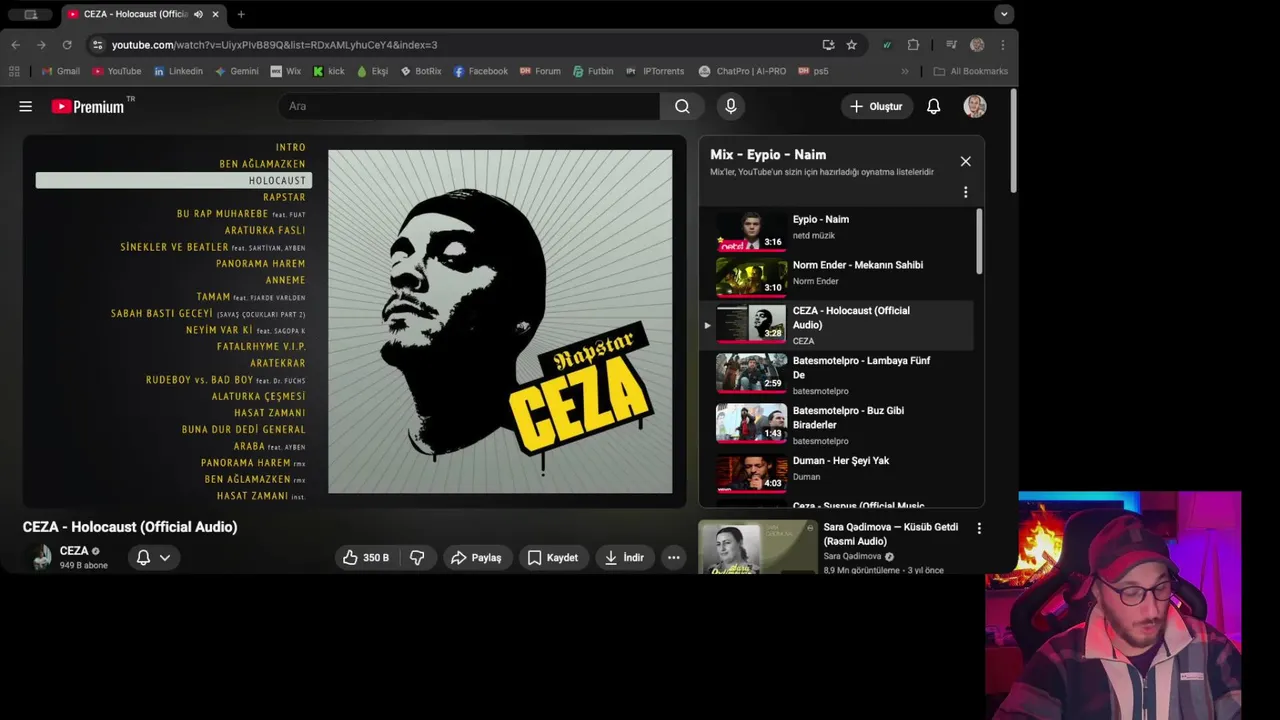Click the CEZA Rapstar album art video
1280x720 pixels.
coord(500,321)
